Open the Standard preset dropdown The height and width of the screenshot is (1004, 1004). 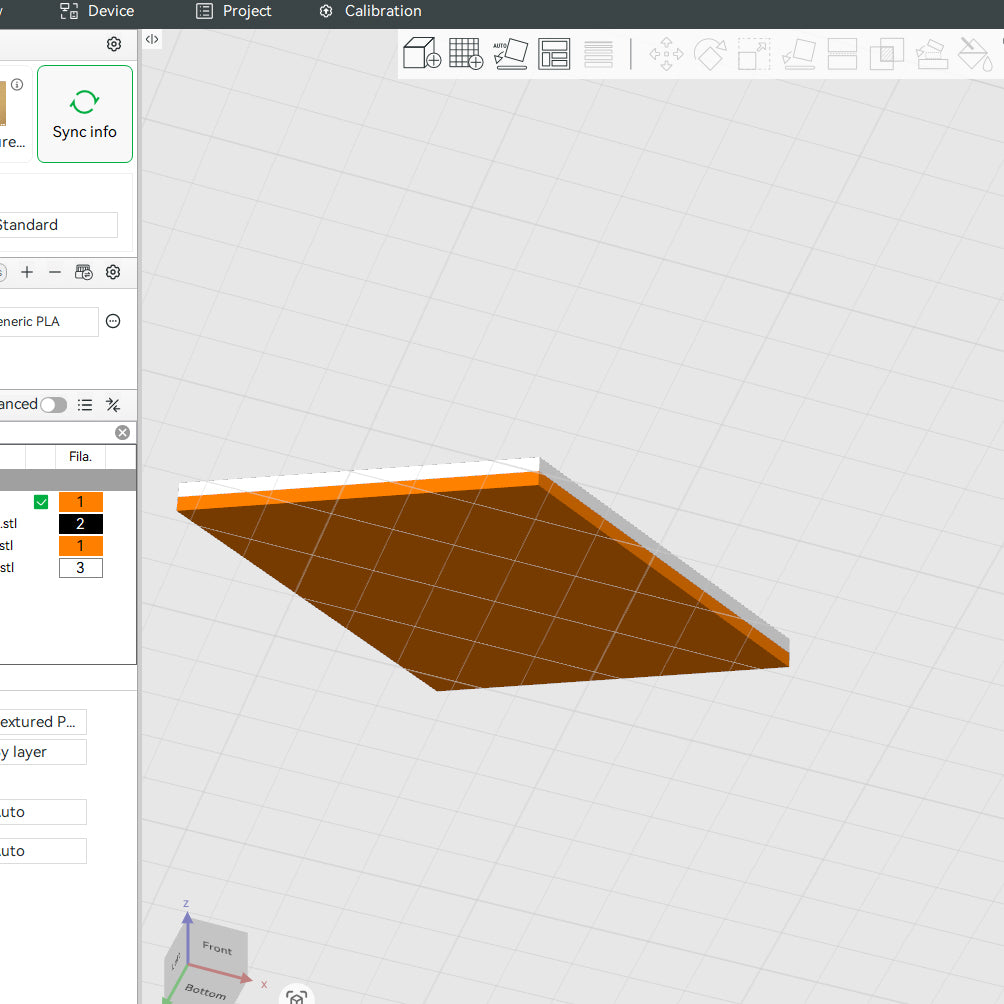[x=56, y=225]
